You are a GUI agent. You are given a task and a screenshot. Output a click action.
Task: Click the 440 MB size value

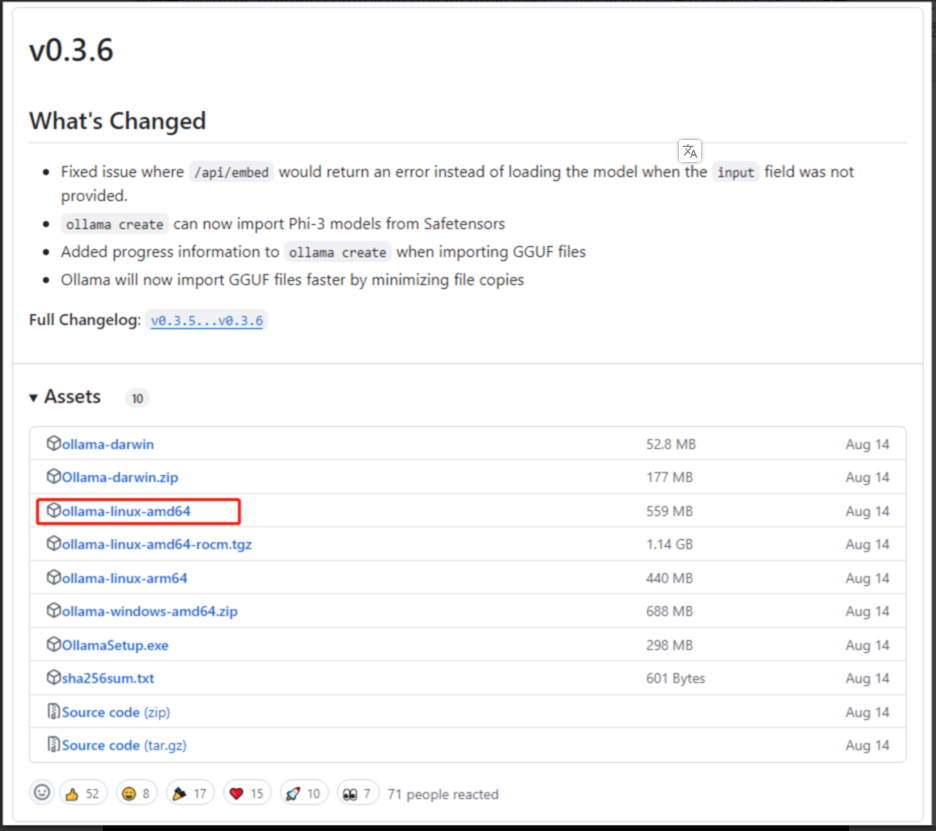point(669,578)
